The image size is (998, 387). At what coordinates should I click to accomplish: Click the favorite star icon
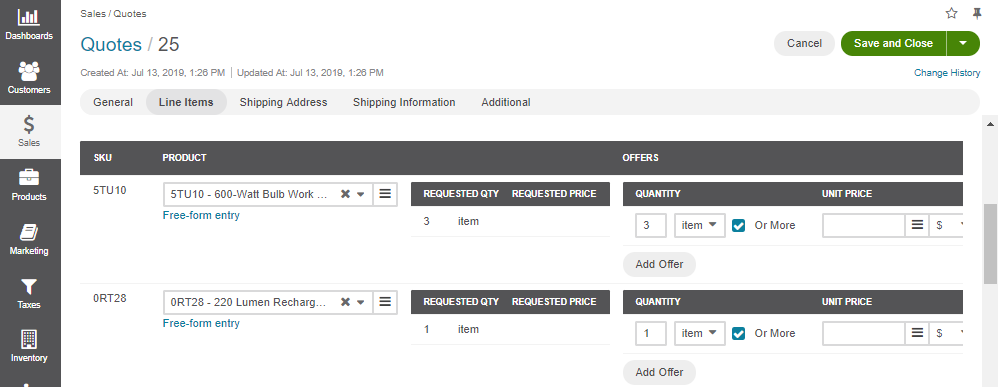tap(952, 13)
